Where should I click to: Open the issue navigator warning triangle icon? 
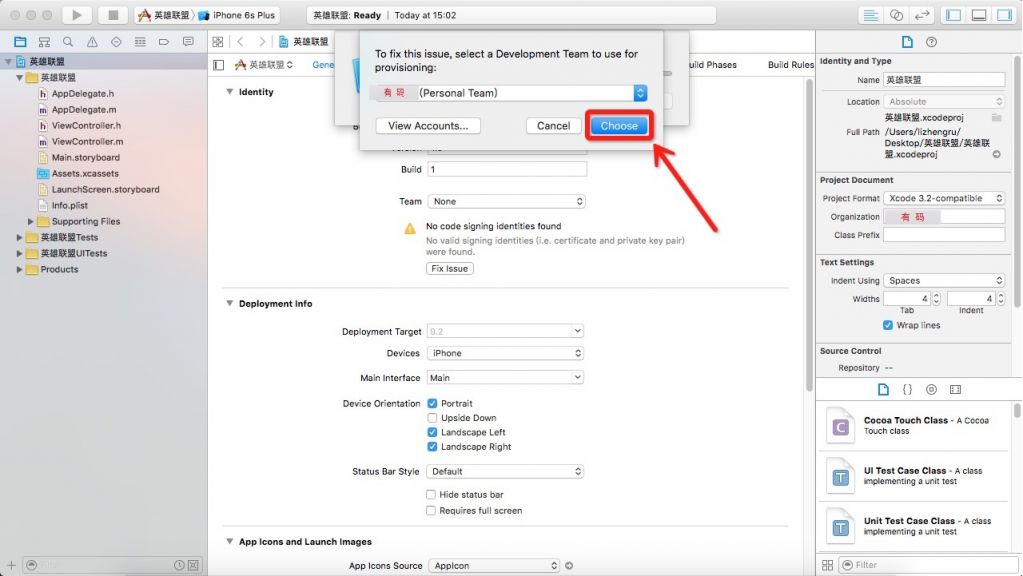tap(92, 42)
